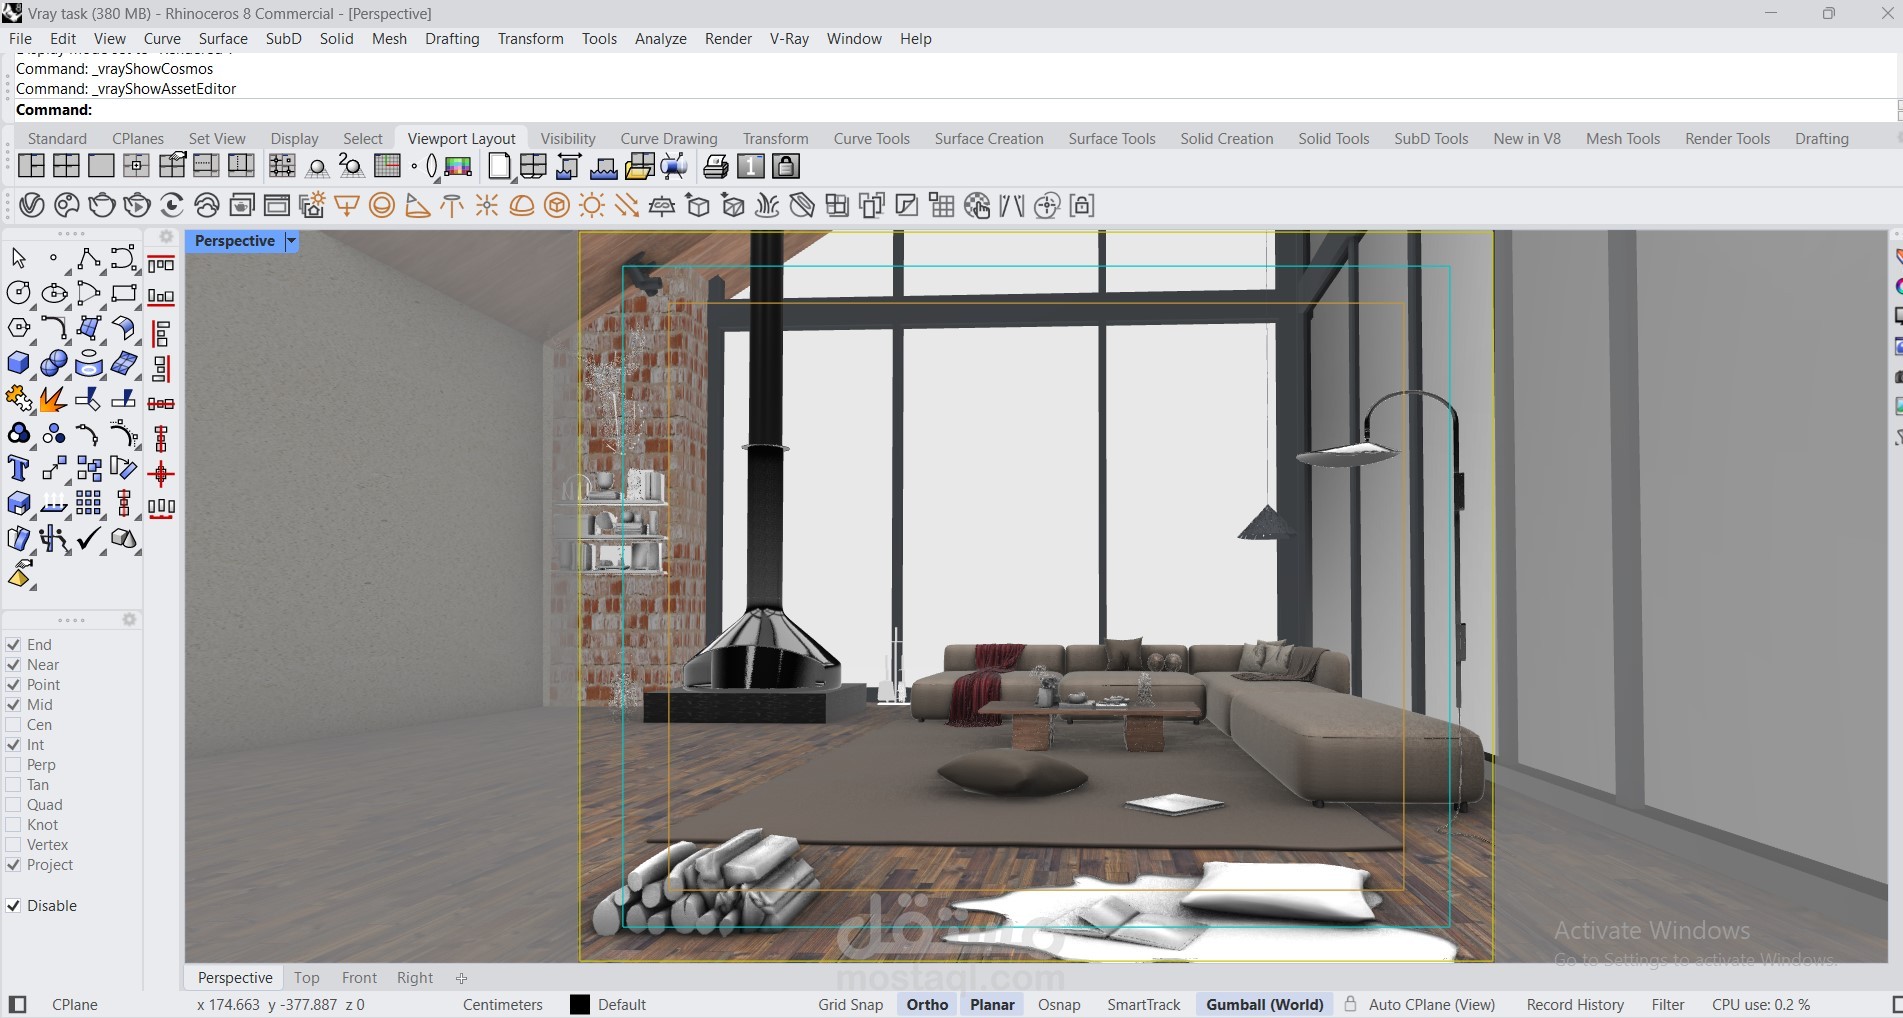Uncheck the End object snap
Viewport: 1903px width, 1018px height.
click(14, 645)
